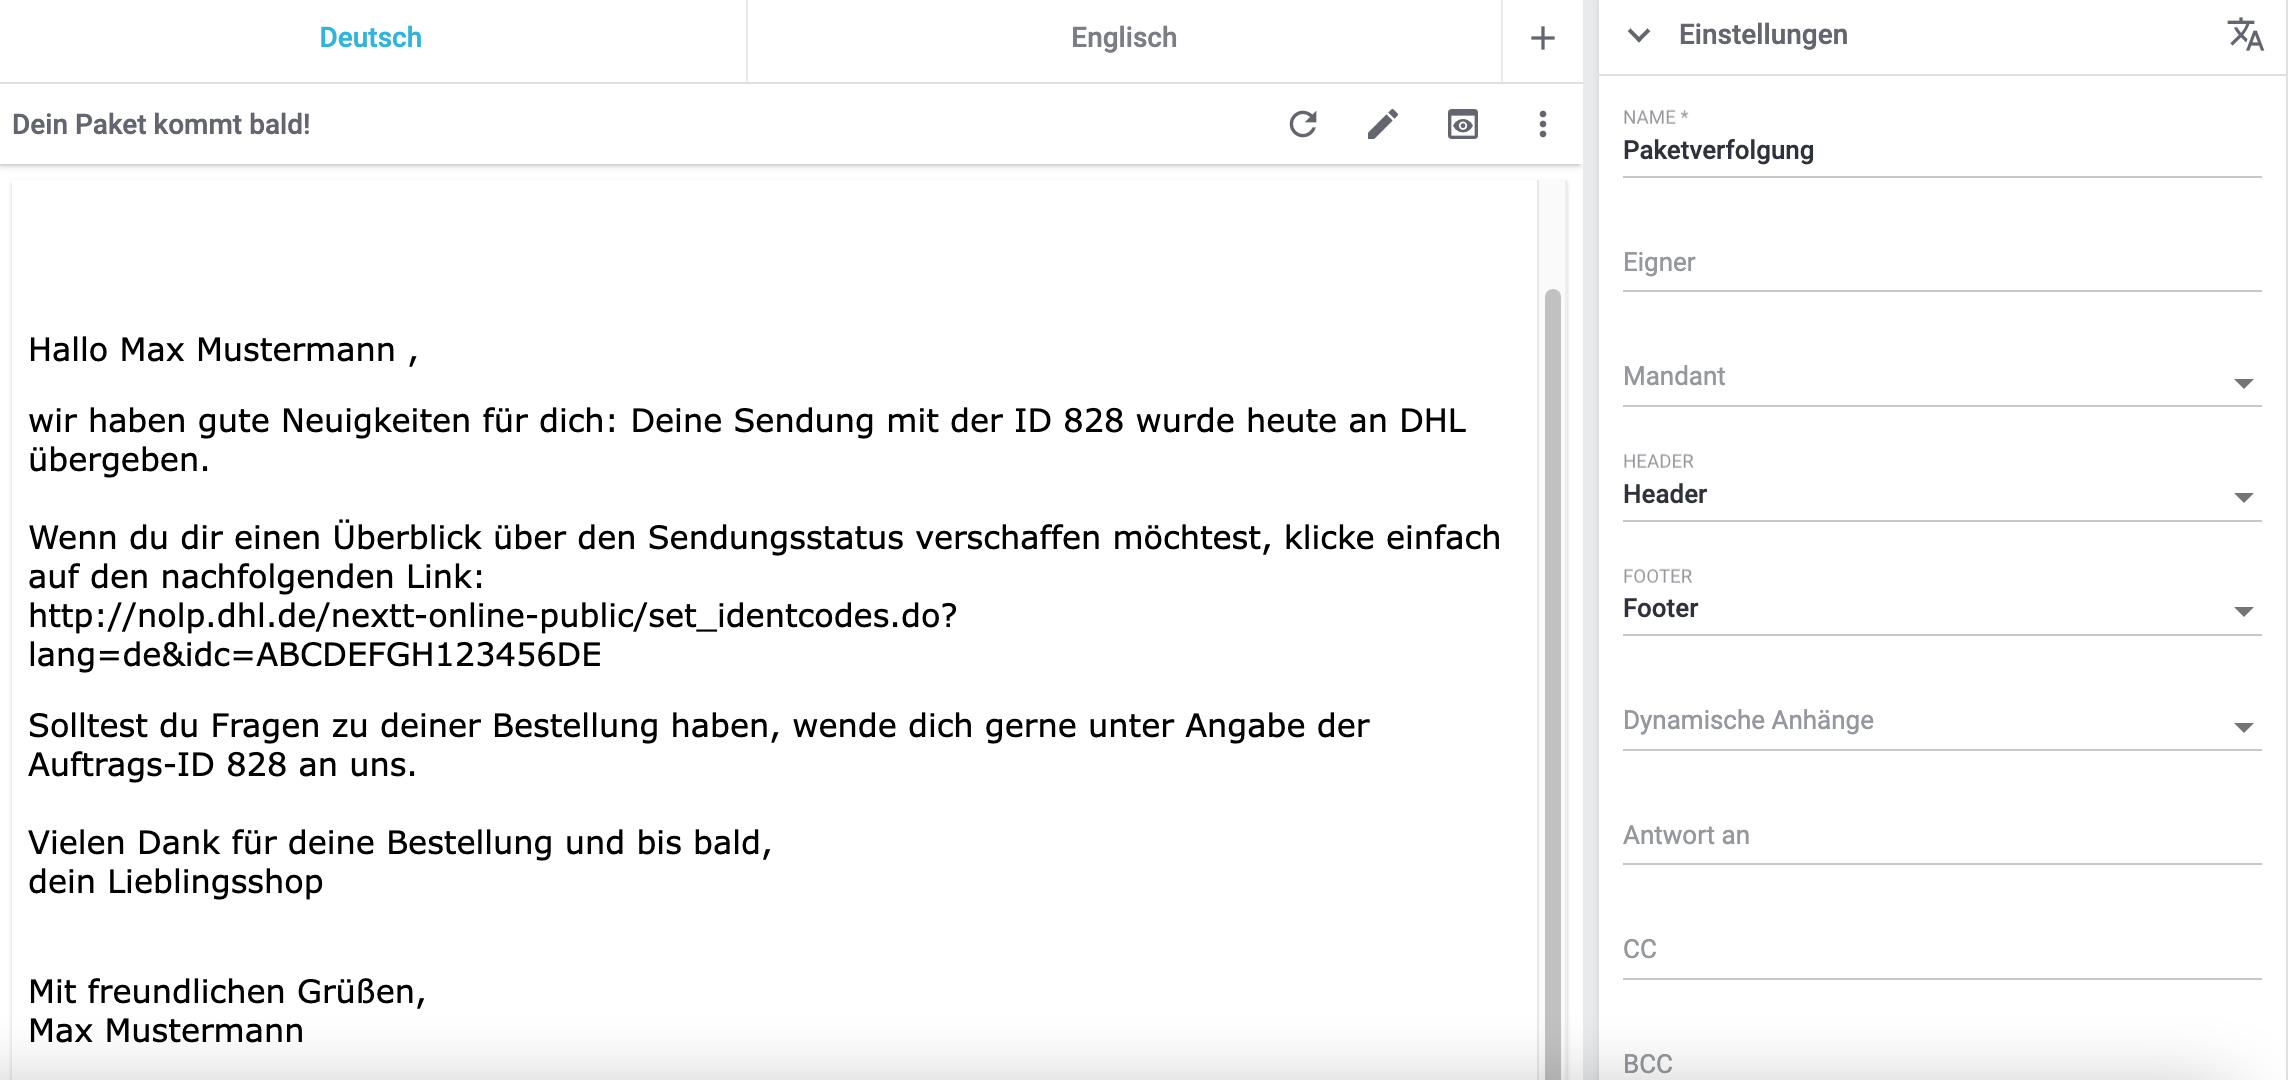The image size is (2288, 1080).
Task: Open the preview eye icon
Action: coord(1462,124)
